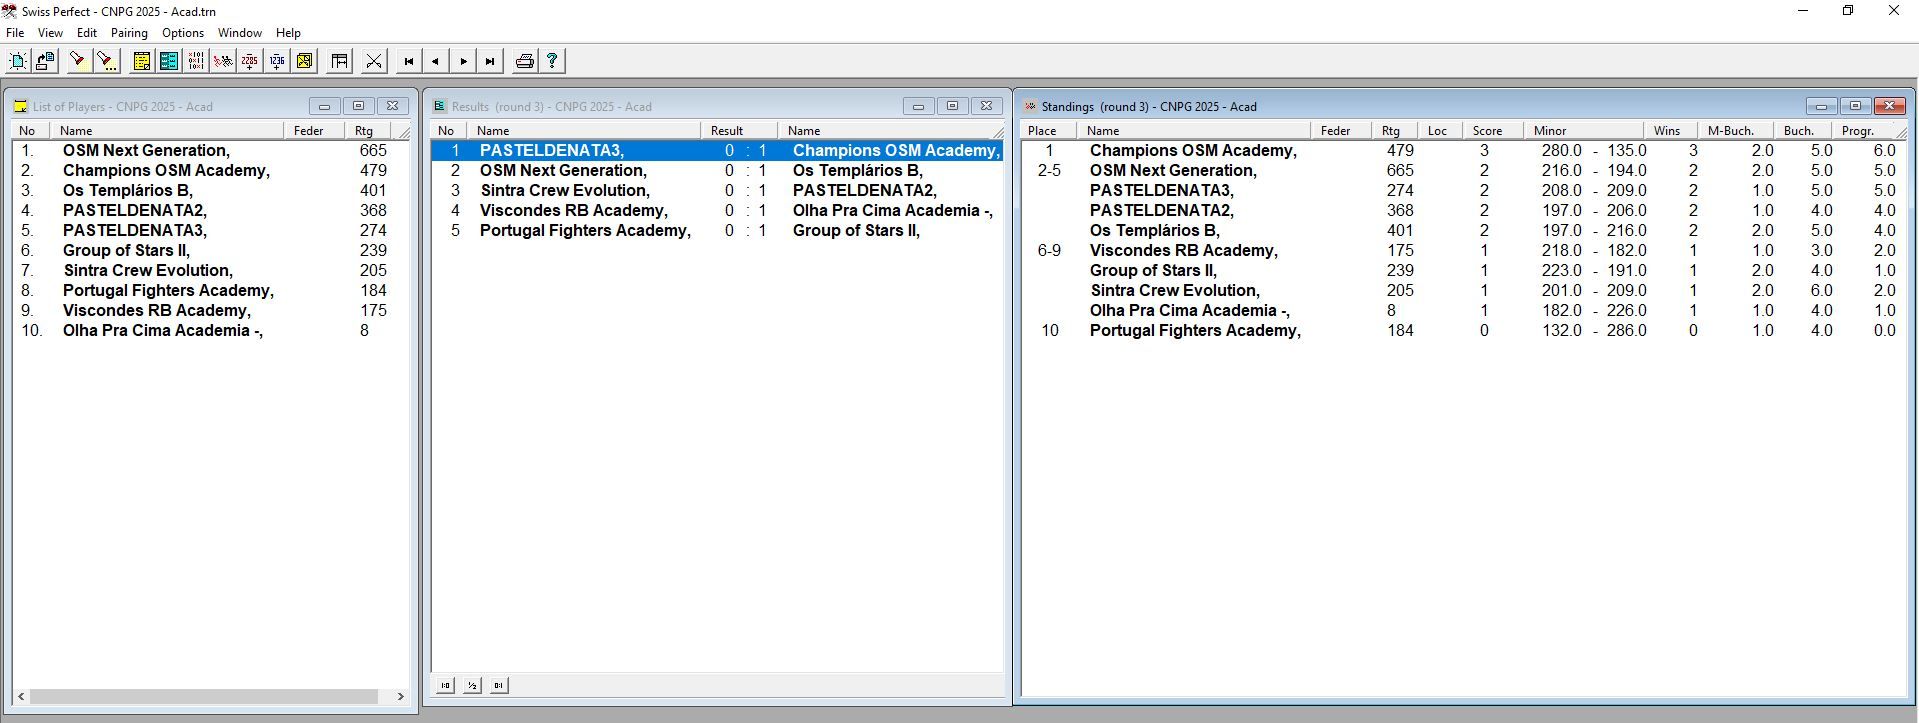
Task: Open the Edit menu
Action: pos(87,33)
